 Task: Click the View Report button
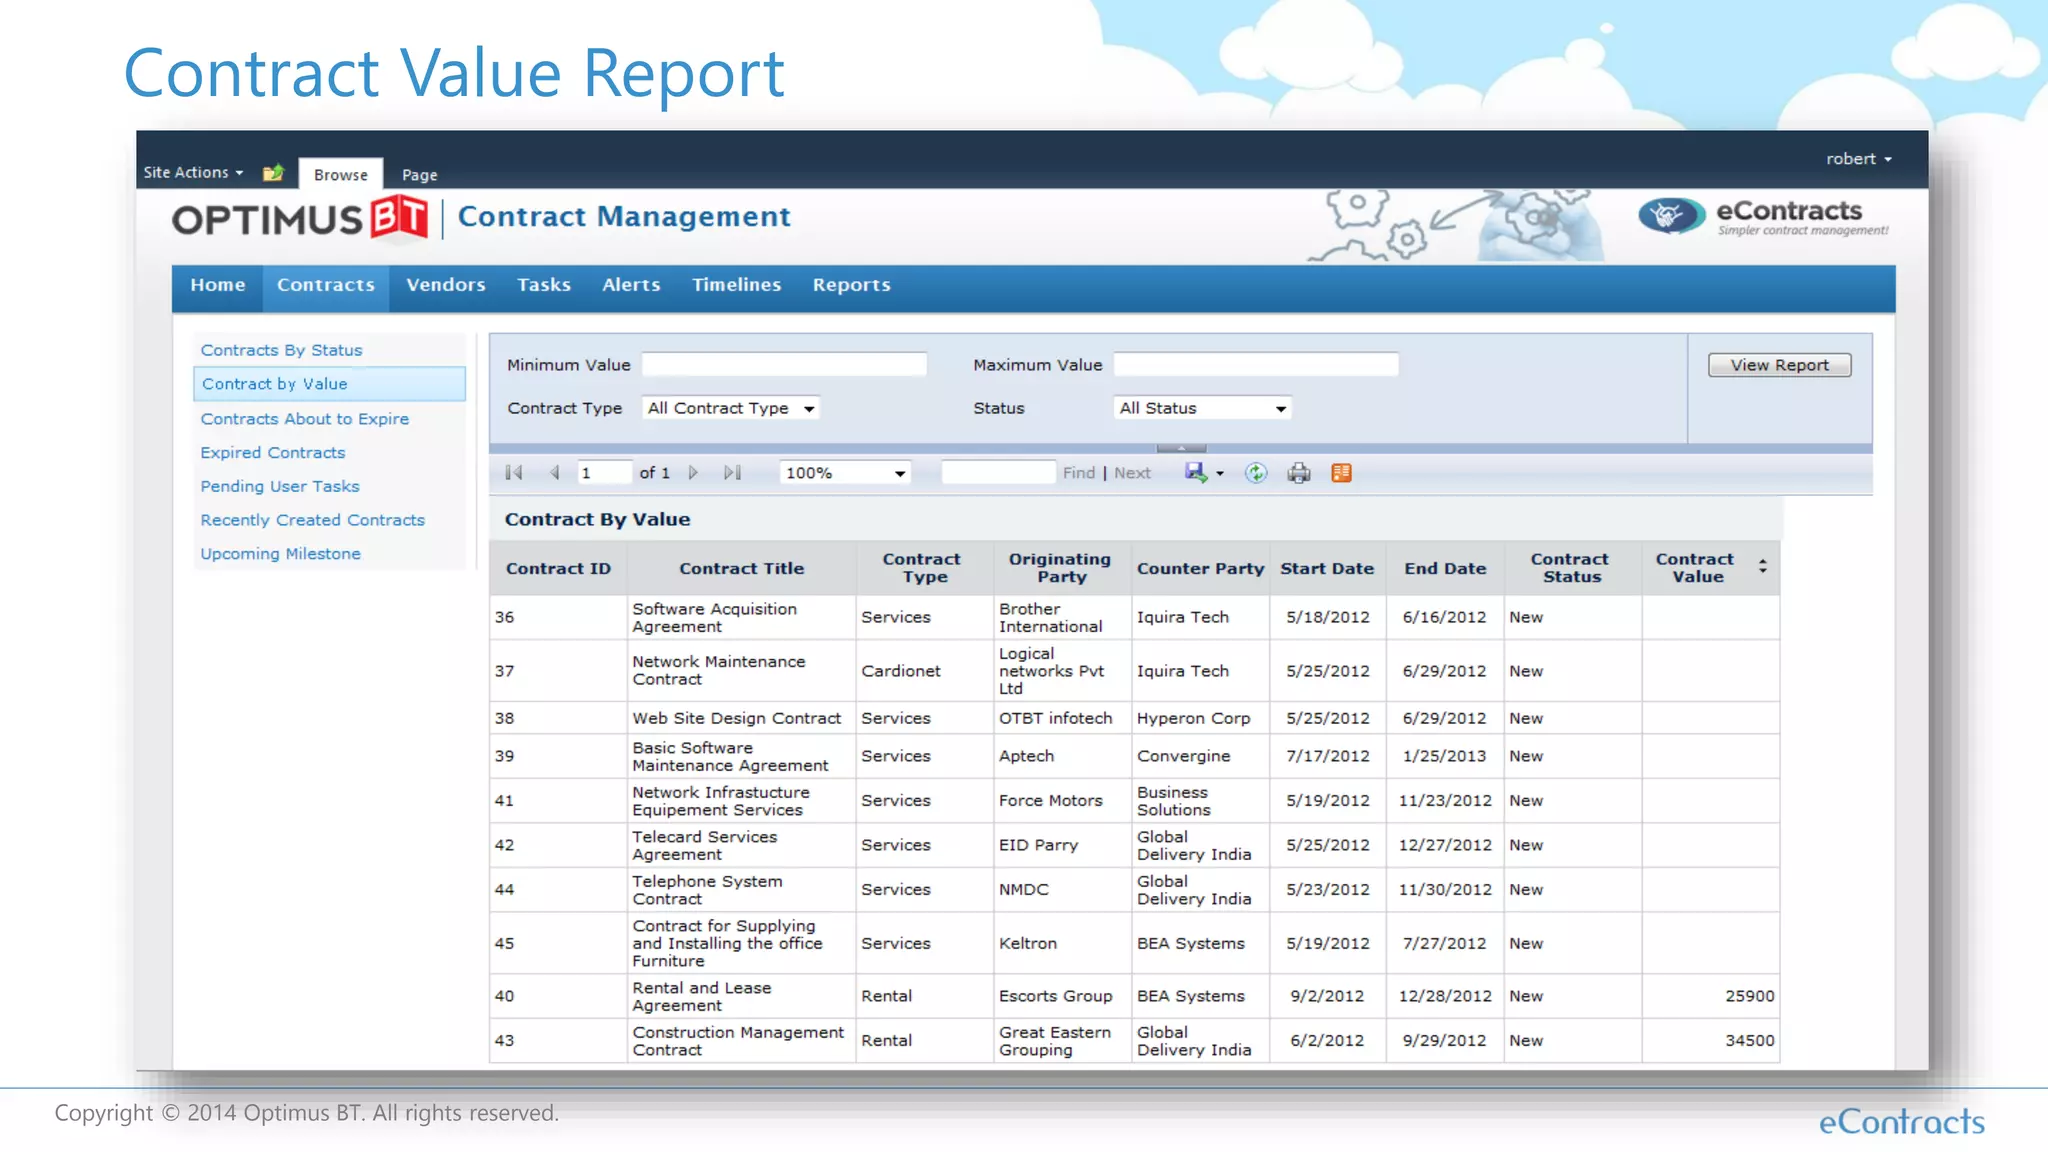[1779, 365]
